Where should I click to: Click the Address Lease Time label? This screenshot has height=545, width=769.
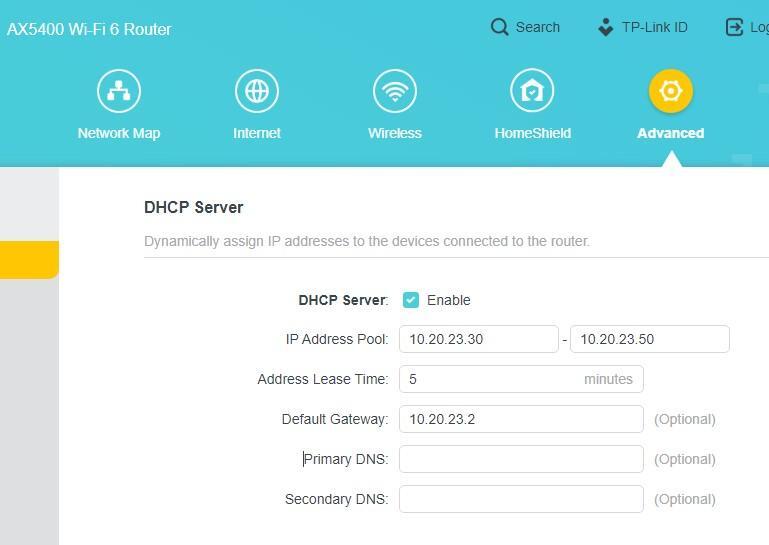click(x=323, y=379)
